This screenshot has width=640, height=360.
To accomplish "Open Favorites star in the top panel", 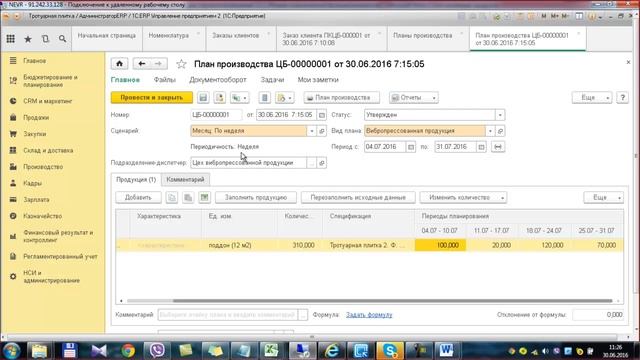I will 28,39.
